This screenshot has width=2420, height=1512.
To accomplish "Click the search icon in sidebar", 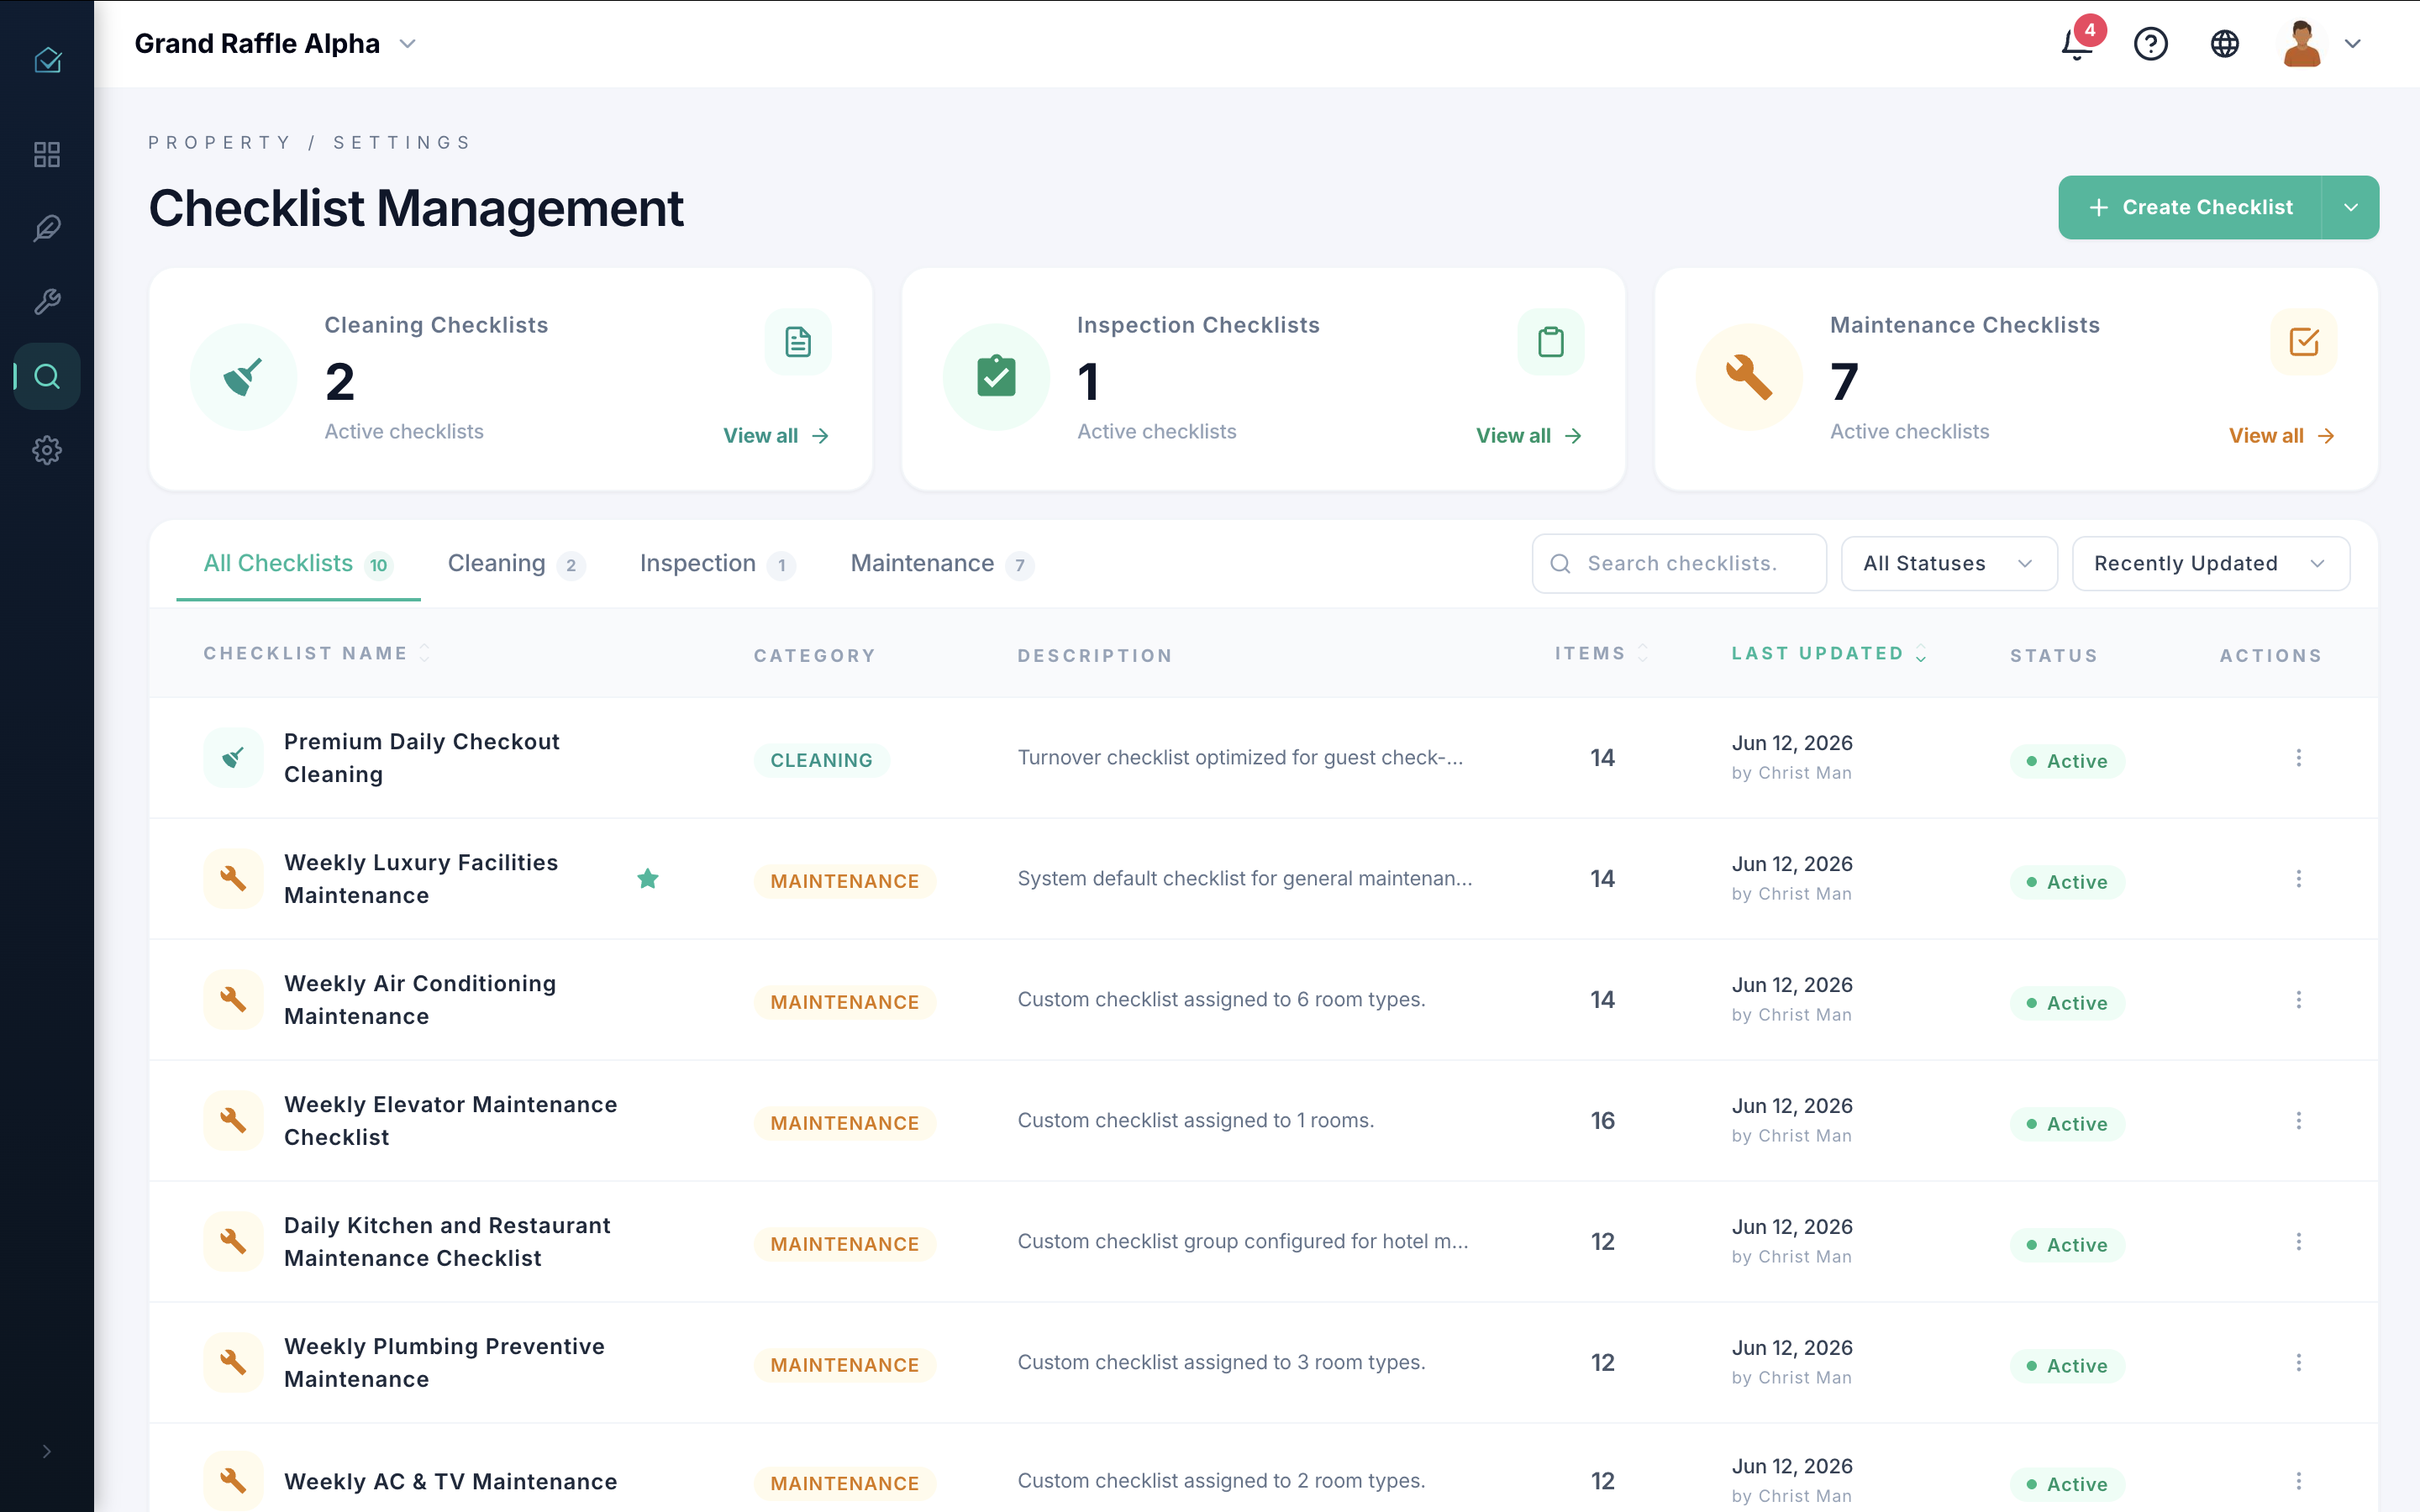I will 47,376.
